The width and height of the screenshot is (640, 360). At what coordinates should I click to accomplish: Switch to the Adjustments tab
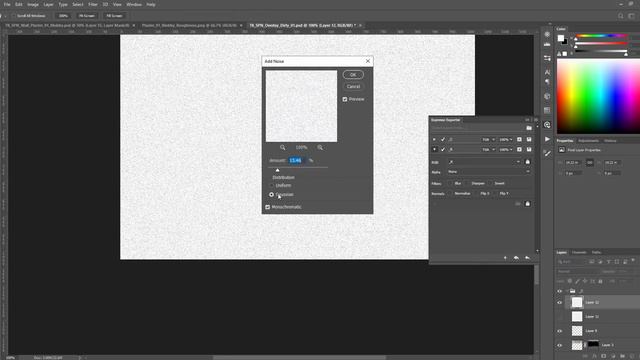pos(588,141)
